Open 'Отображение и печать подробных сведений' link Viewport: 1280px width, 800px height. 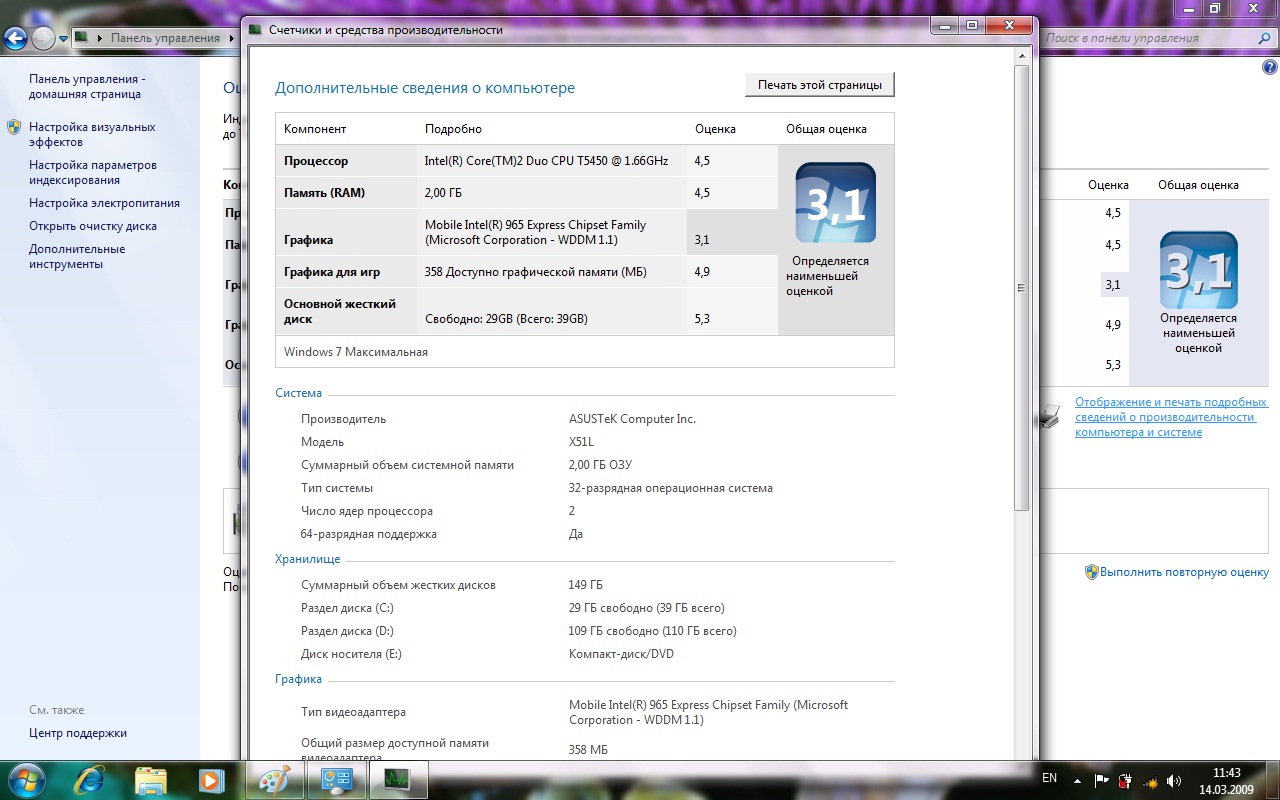tap(1171, 417)
